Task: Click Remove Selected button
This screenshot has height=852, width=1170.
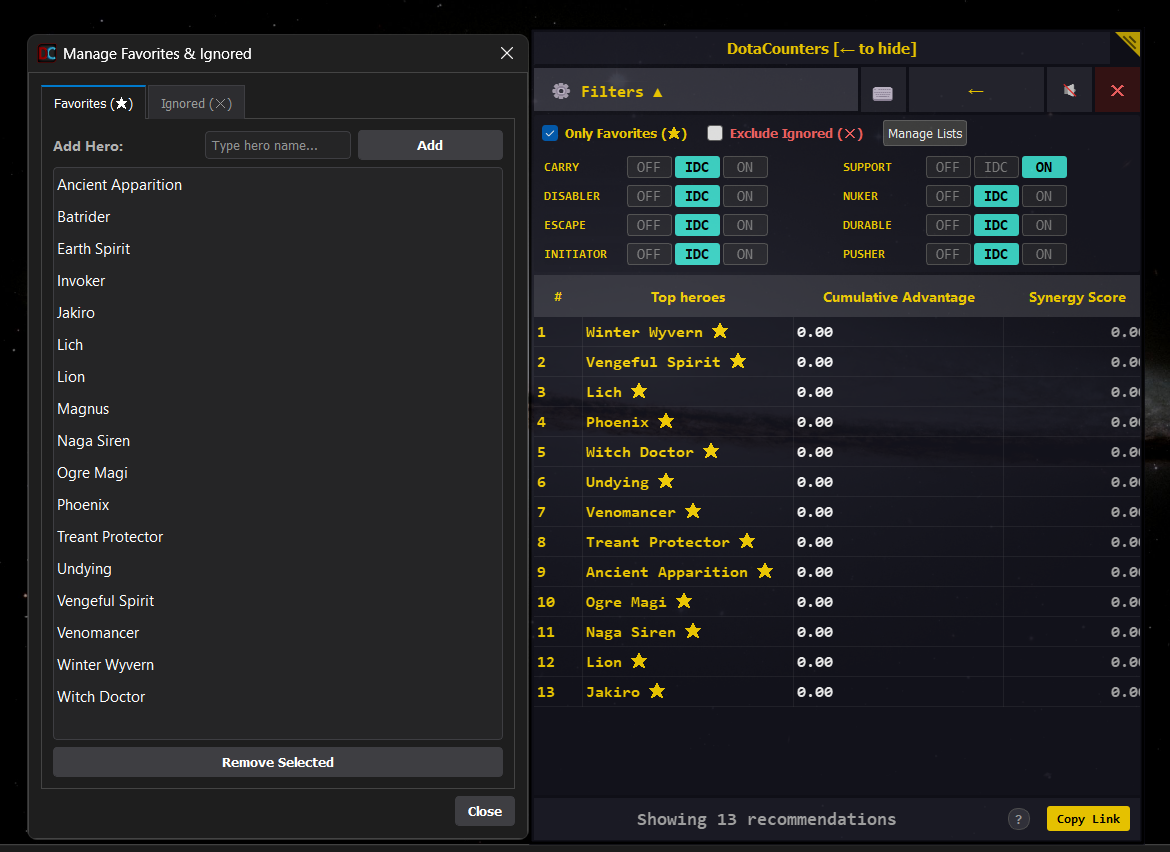Action: (278, 762)
